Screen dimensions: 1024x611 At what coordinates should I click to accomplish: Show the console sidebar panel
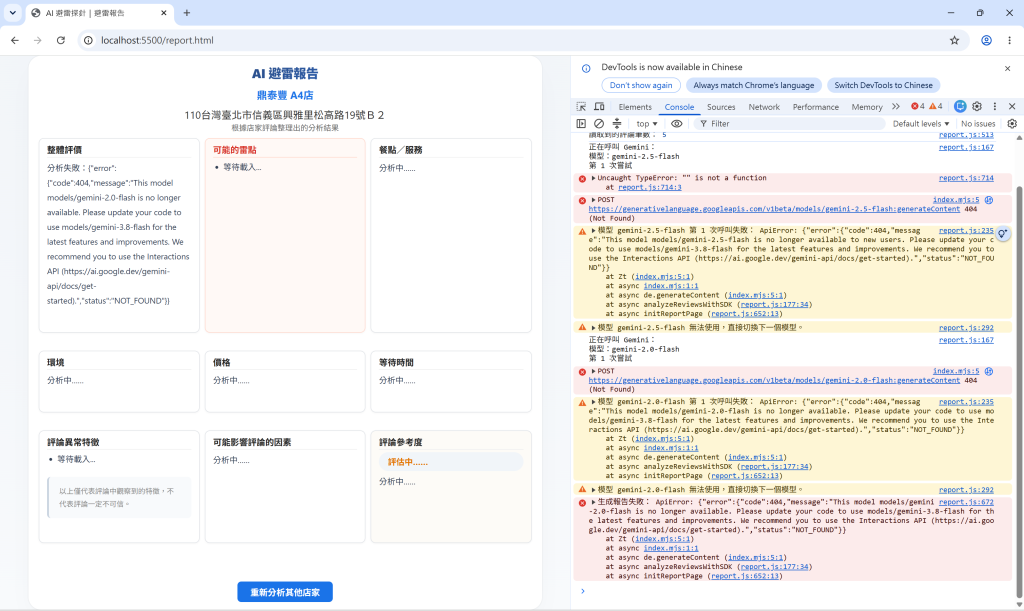click(581, 123)
